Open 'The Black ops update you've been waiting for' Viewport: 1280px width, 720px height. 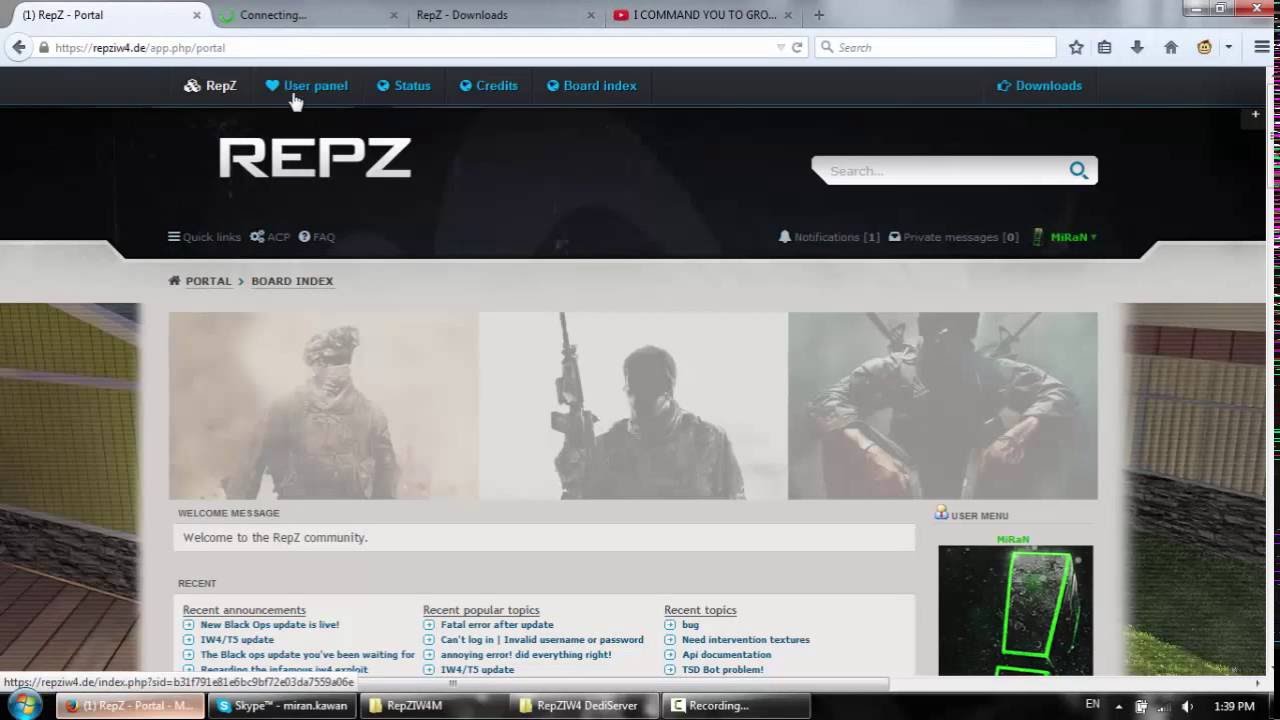click(x=307, y=655)
